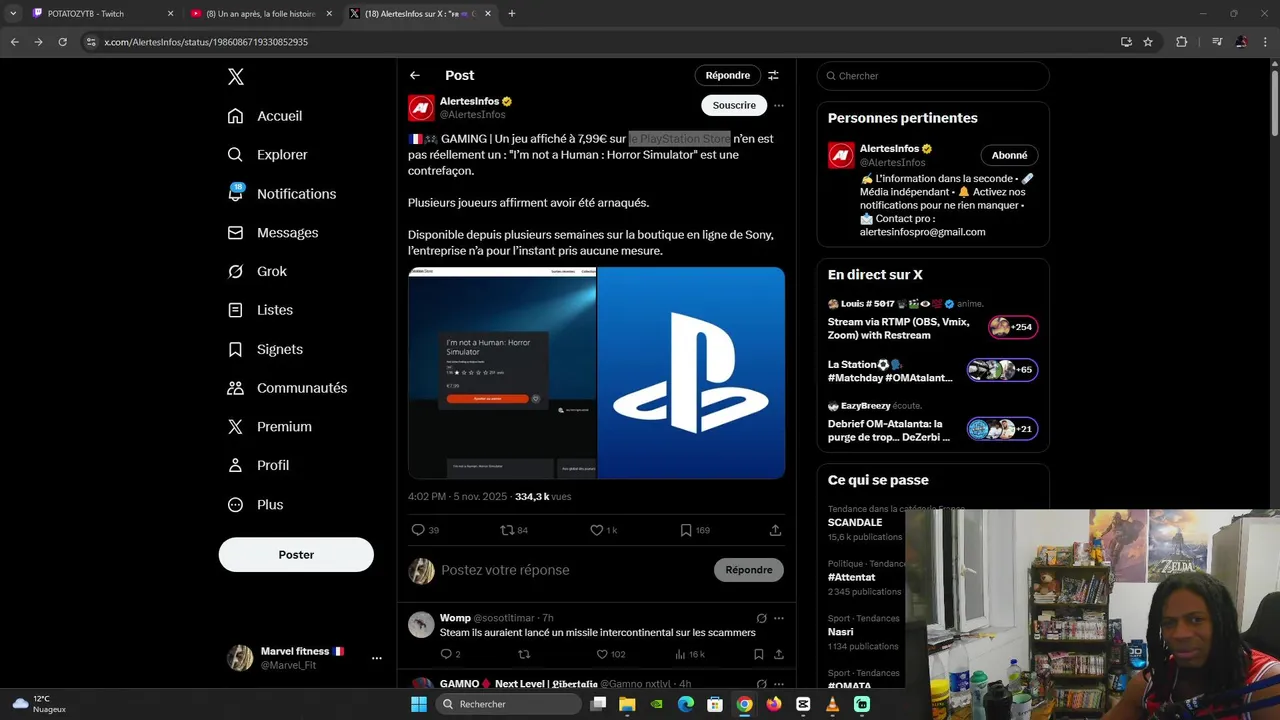
Task: Open AlertesInfos profile avatar in post
Action: (x=421, y=108)
